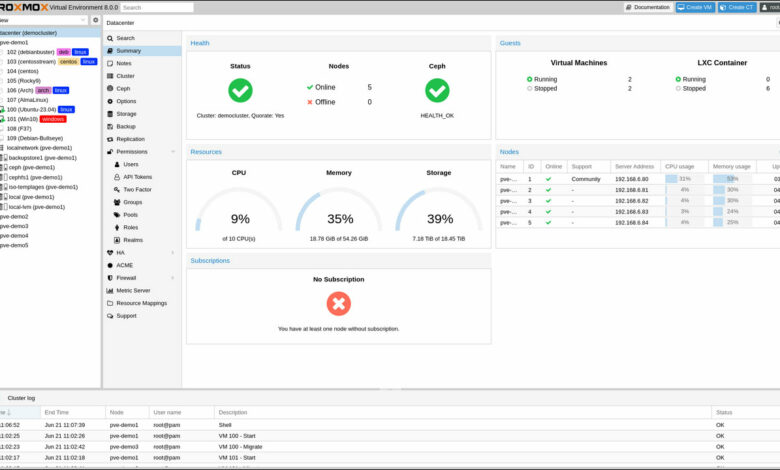The height and width of the screenshot is (470, 780).
Task: Open the Replication menu entry
Action: [x=142, y=139]
